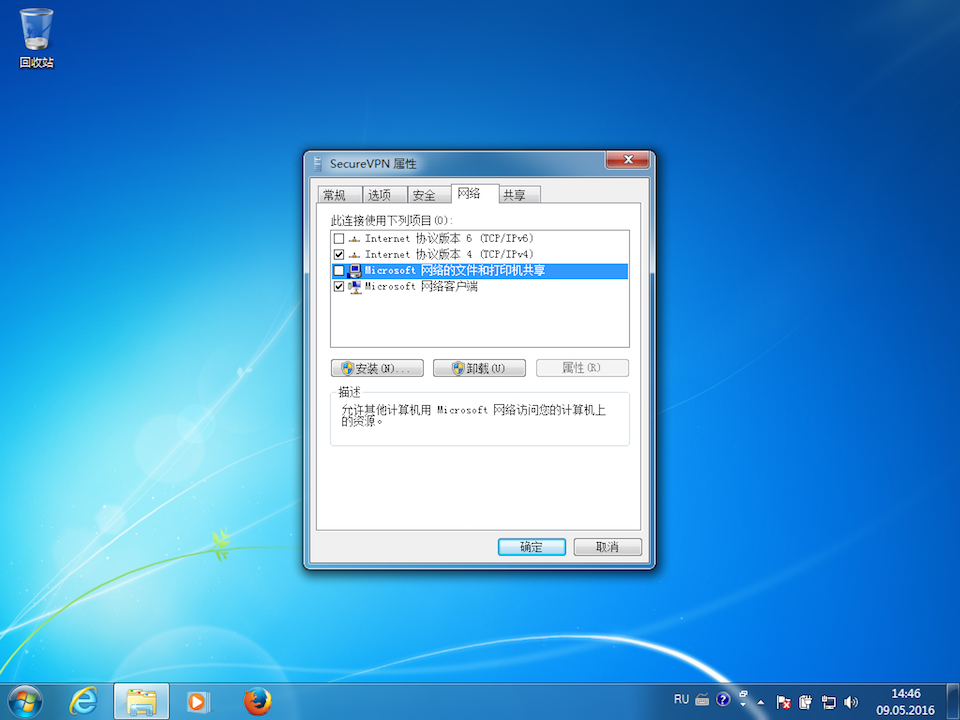Close the SecureVPN 属性 dialog

pyautogui.click(x=628, y=159)
